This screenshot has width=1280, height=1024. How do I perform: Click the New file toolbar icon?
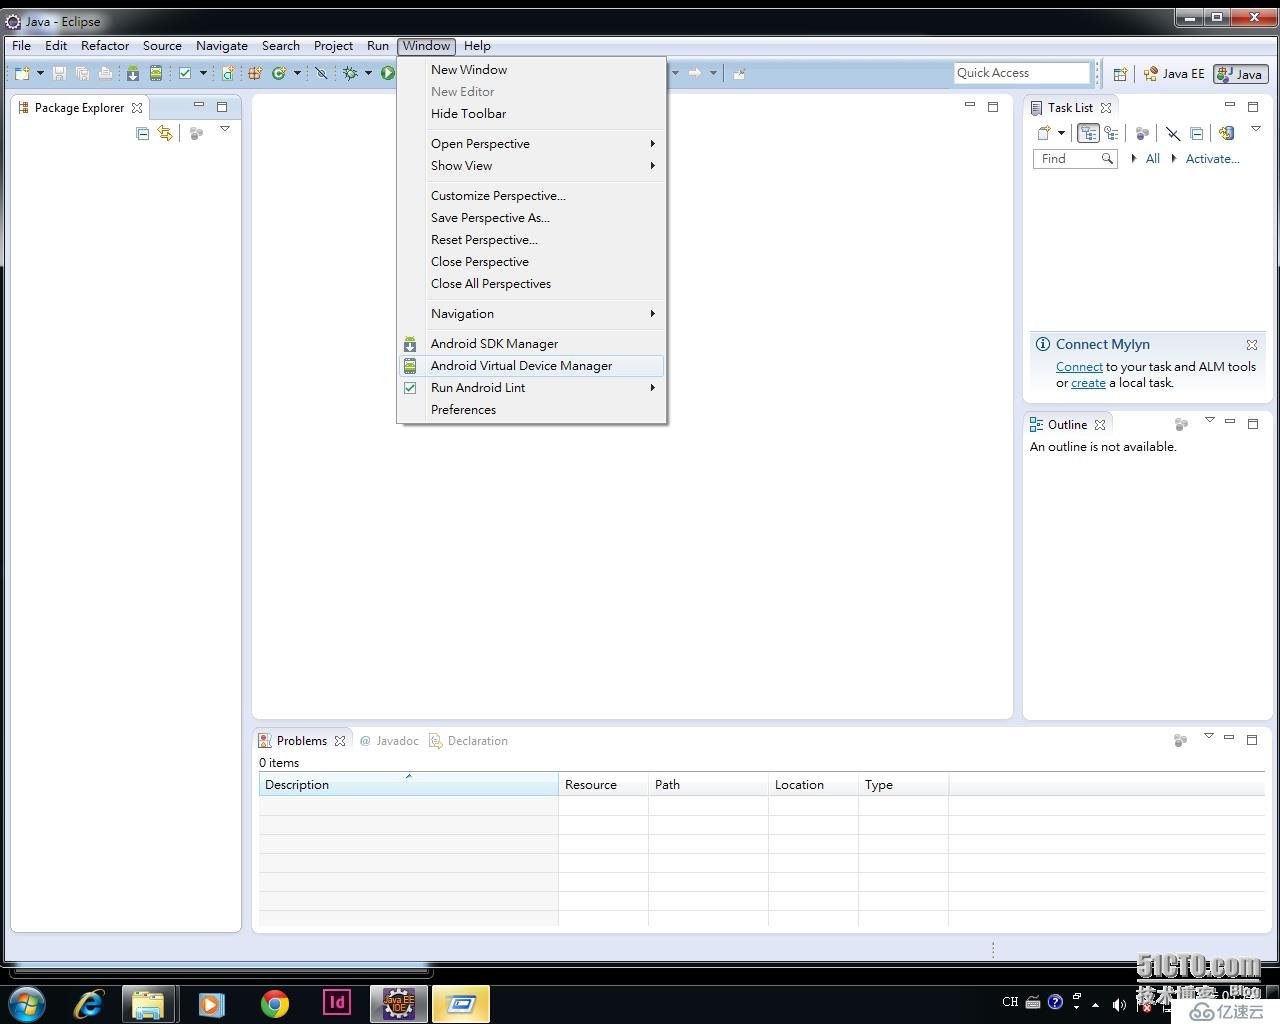tap(22, 73)
